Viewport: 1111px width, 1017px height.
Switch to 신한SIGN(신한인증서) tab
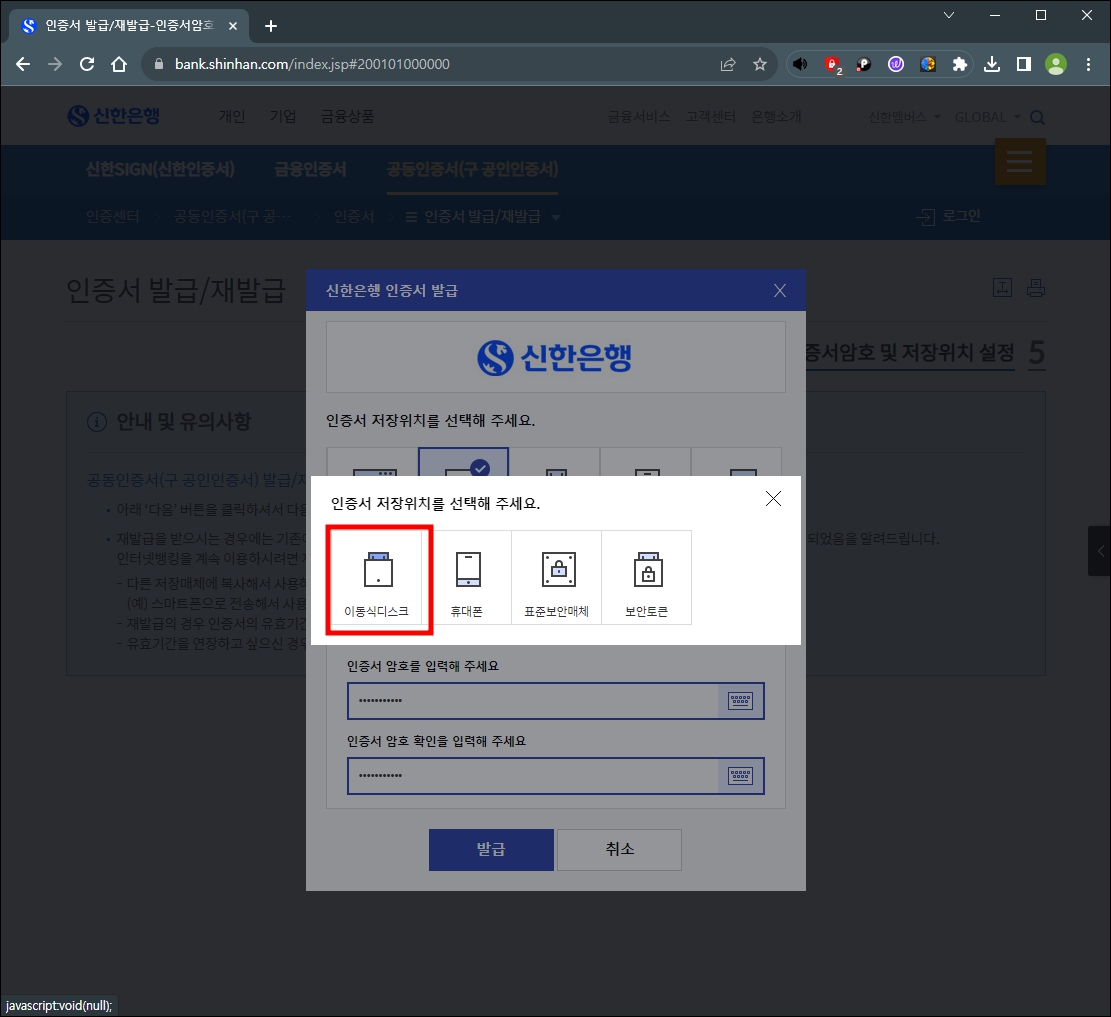coord(160,169)
